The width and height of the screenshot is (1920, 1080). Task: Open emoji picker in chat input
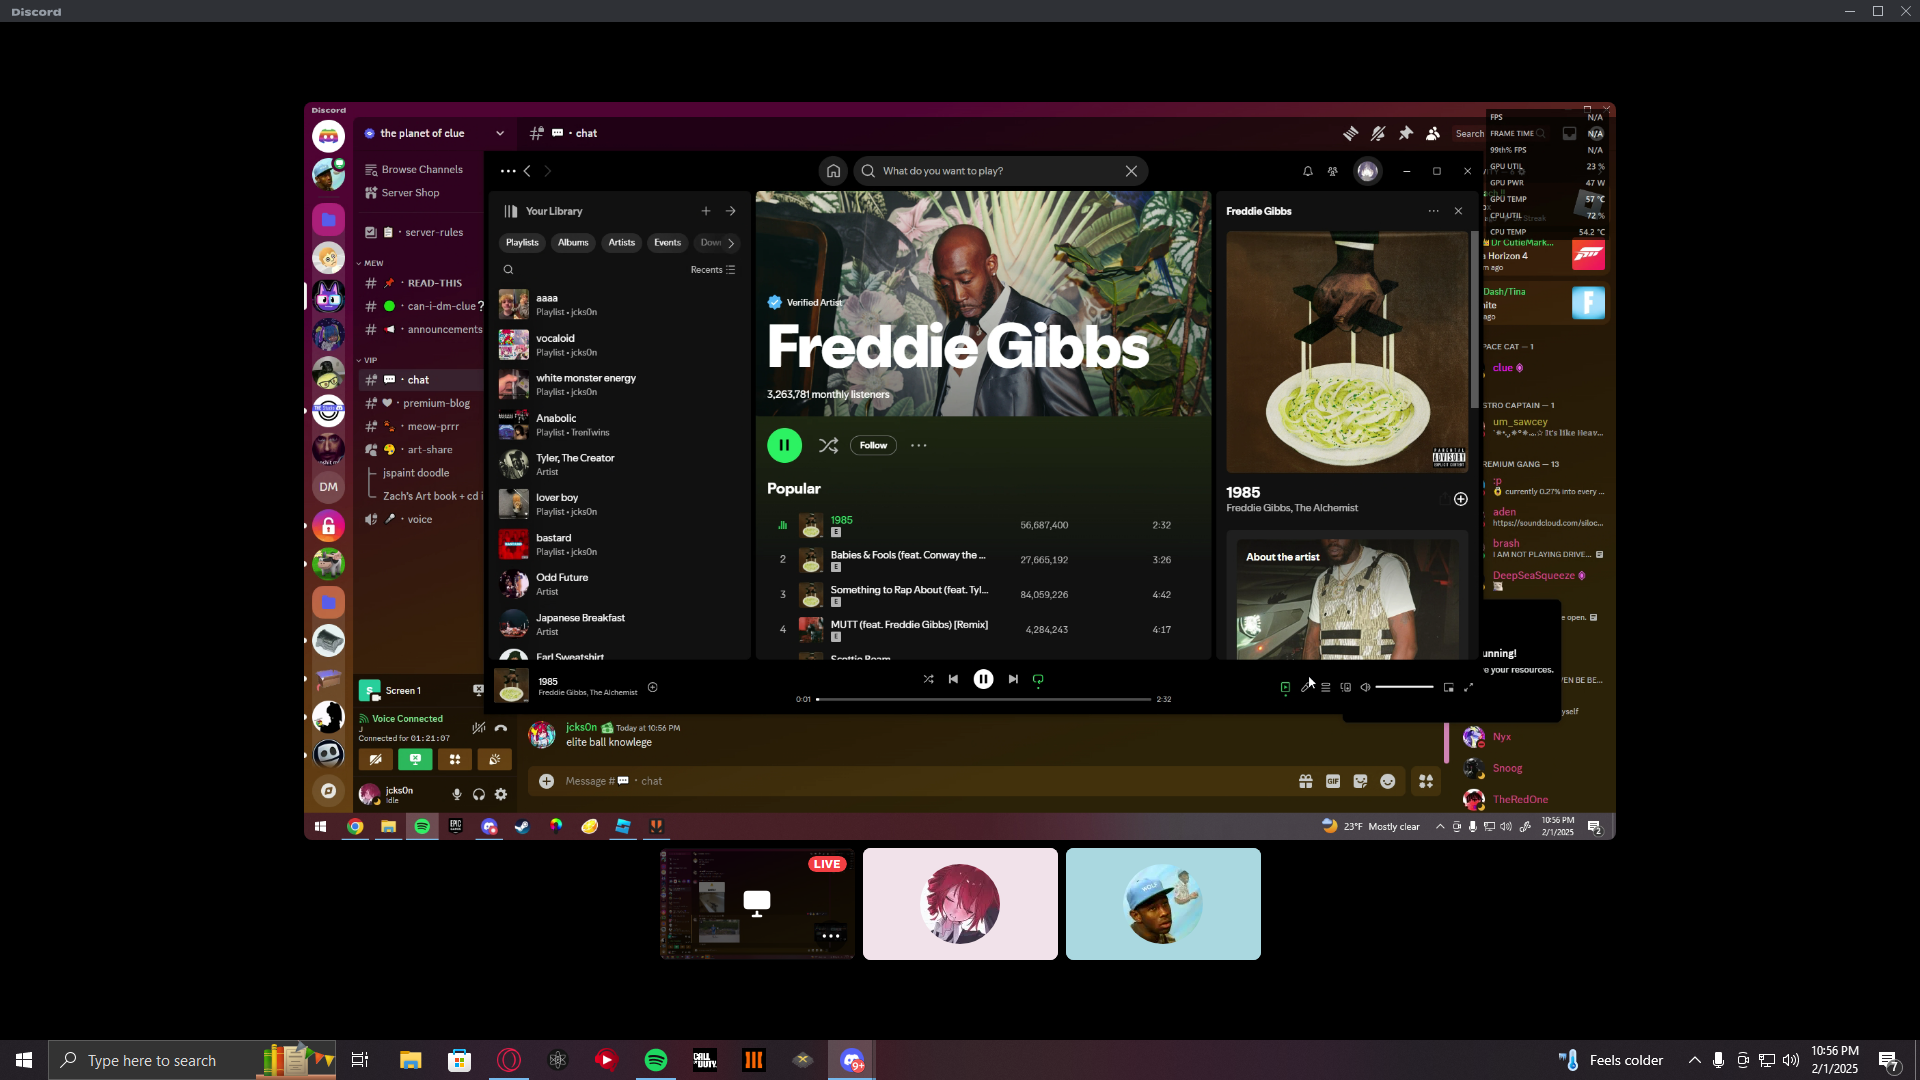point(1387,781)
